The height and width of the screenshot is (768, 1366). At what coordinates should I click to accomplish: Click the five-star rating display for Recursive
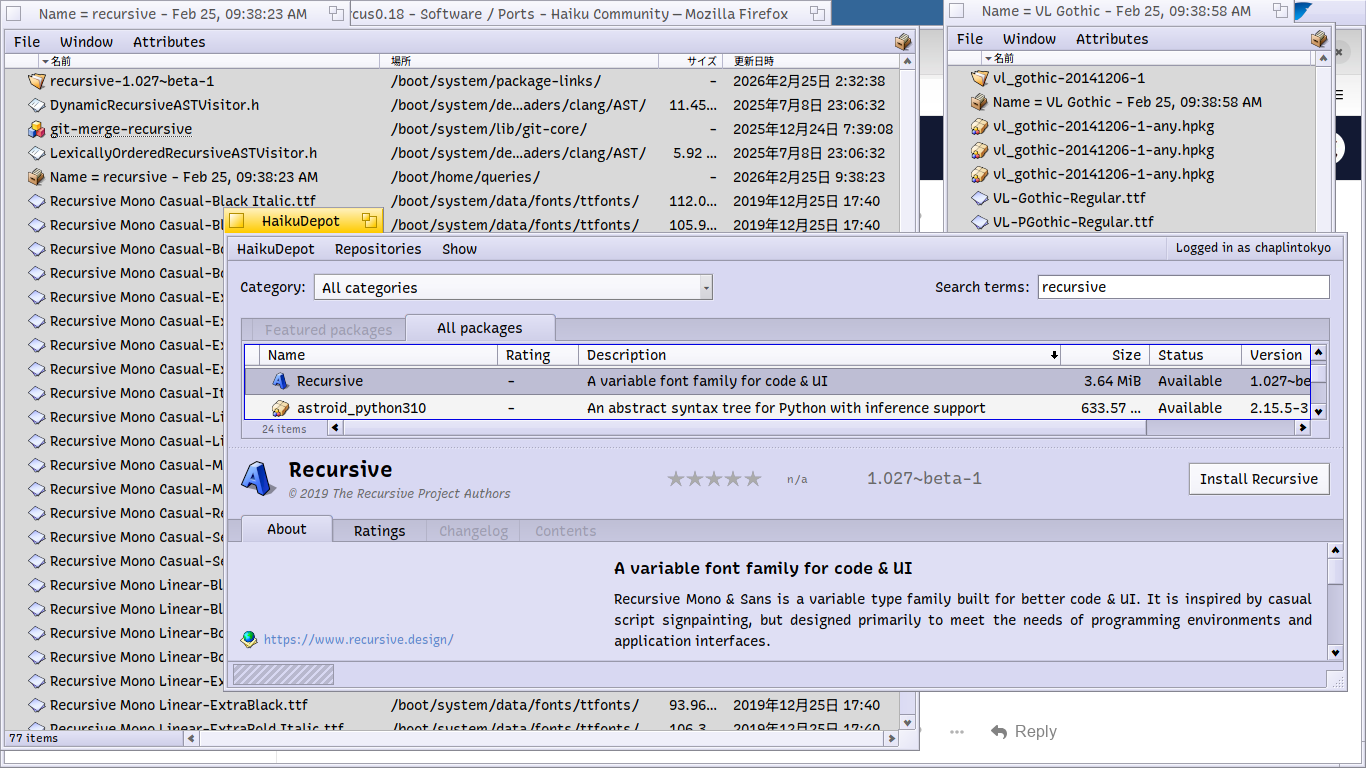pos(714,479)
